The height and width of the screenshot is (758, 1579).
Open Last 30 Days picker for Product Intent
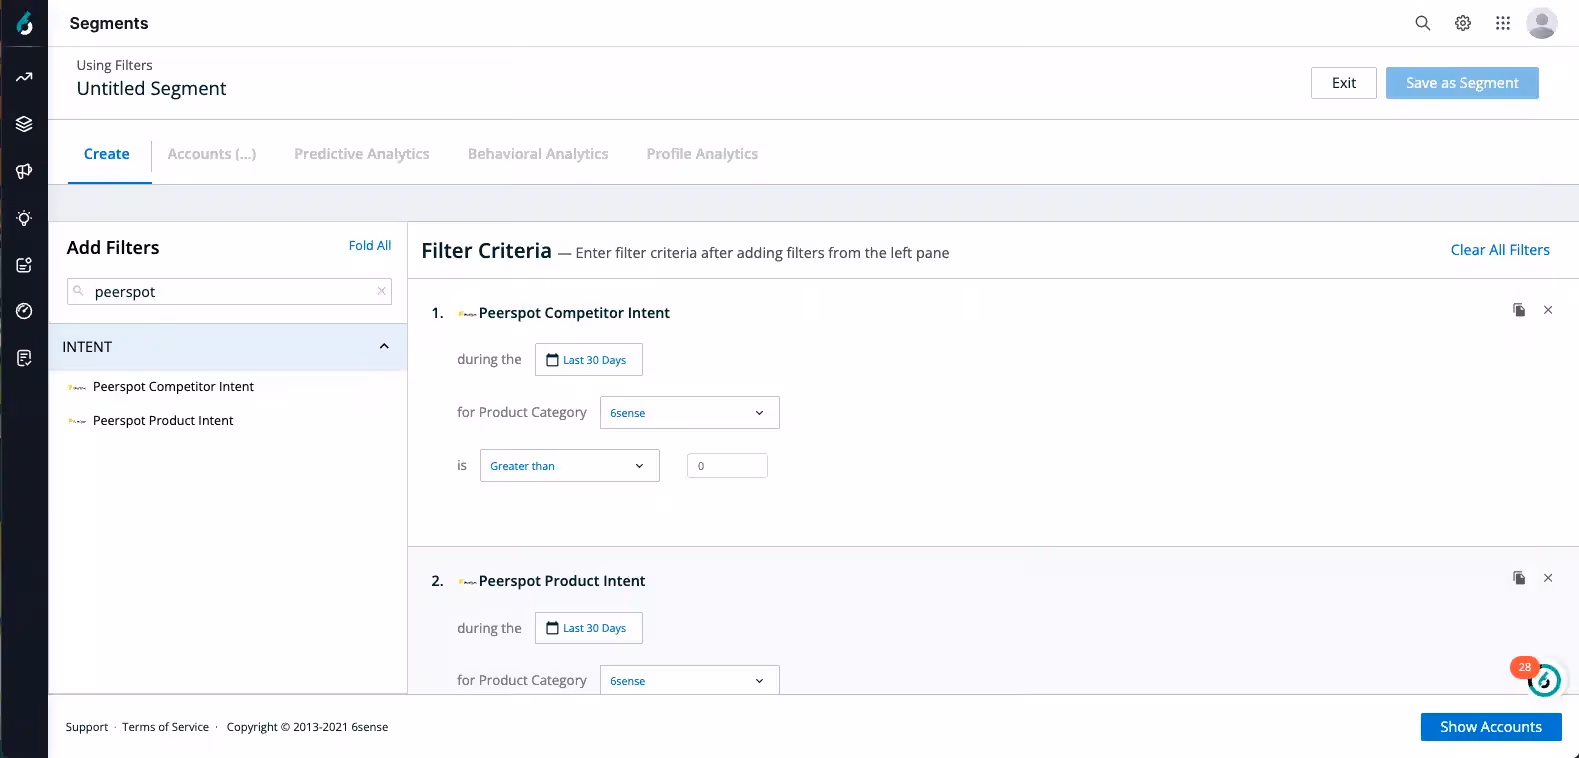pos(588,628)
